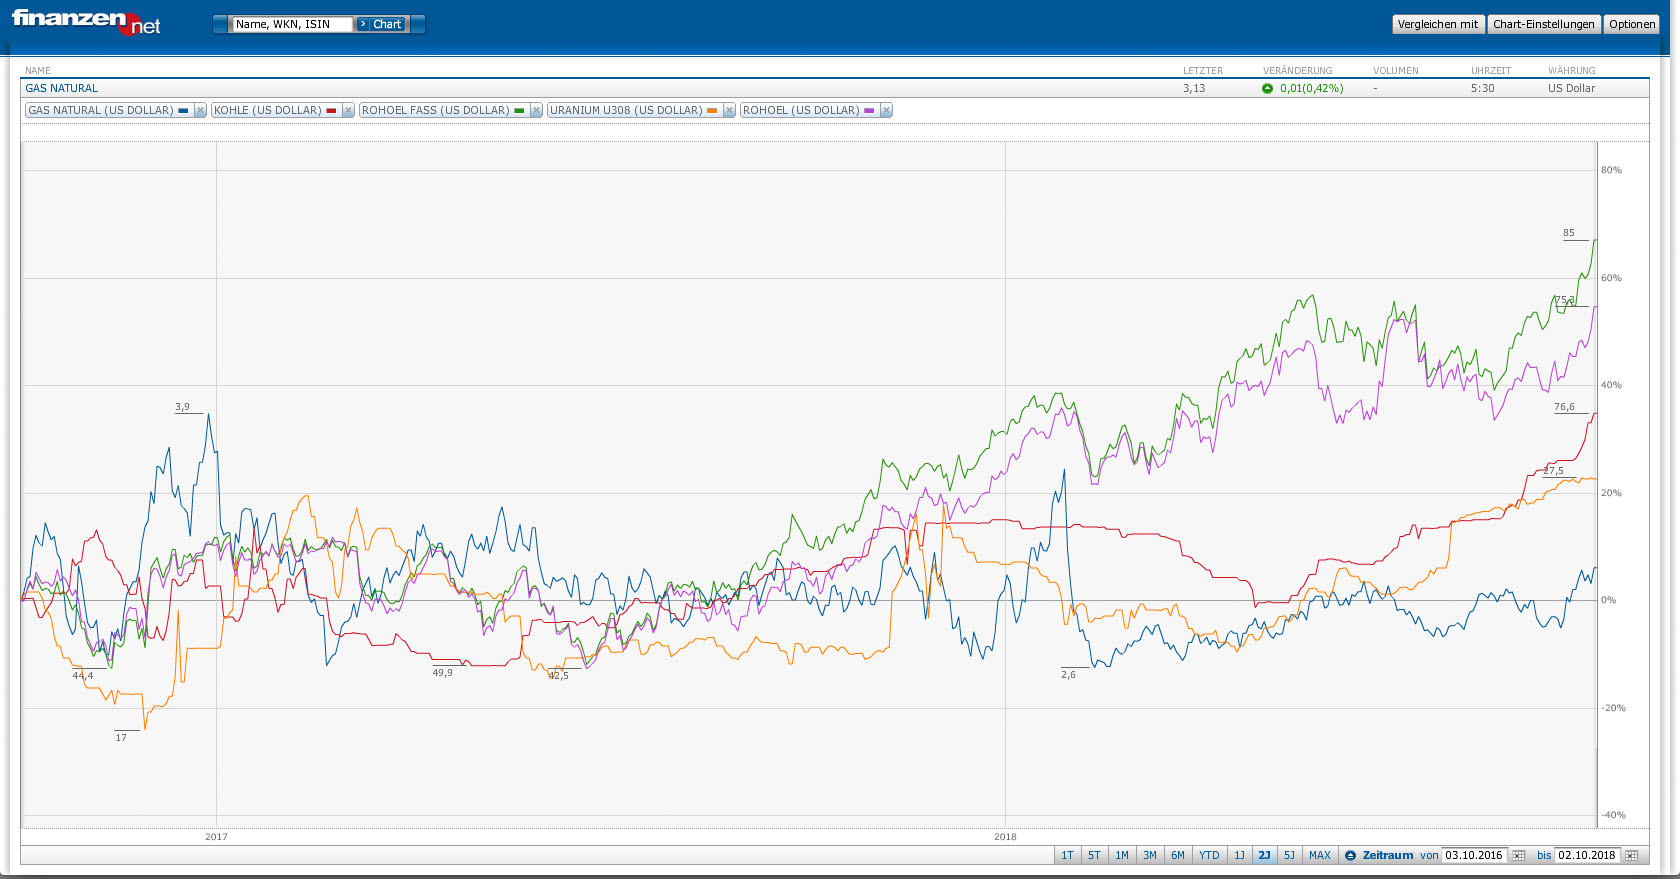1680x879 pixels.
Task: Switch chart to 1J range
Action: click(x=1240, y=856)
